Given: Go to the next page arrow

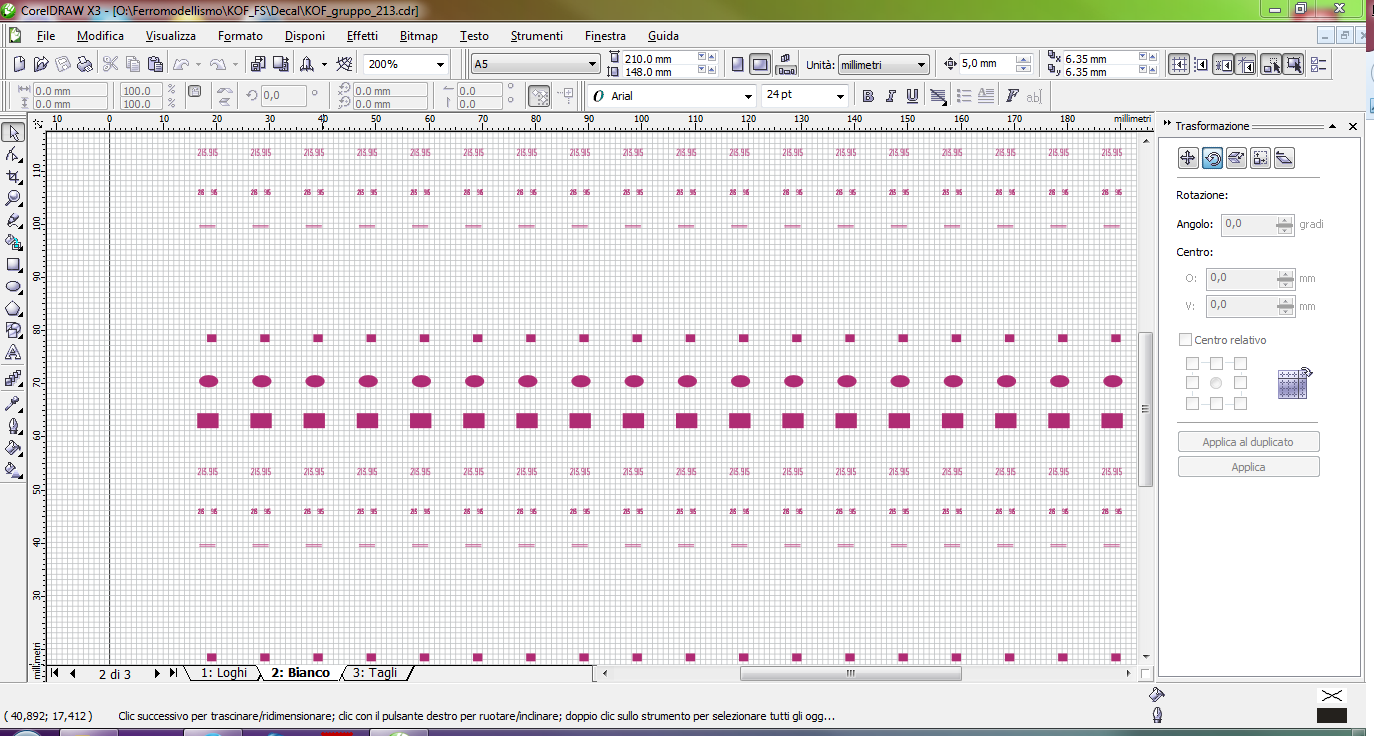Looking at the screenshot, I should pyautogui.click(x=157, y=673).
